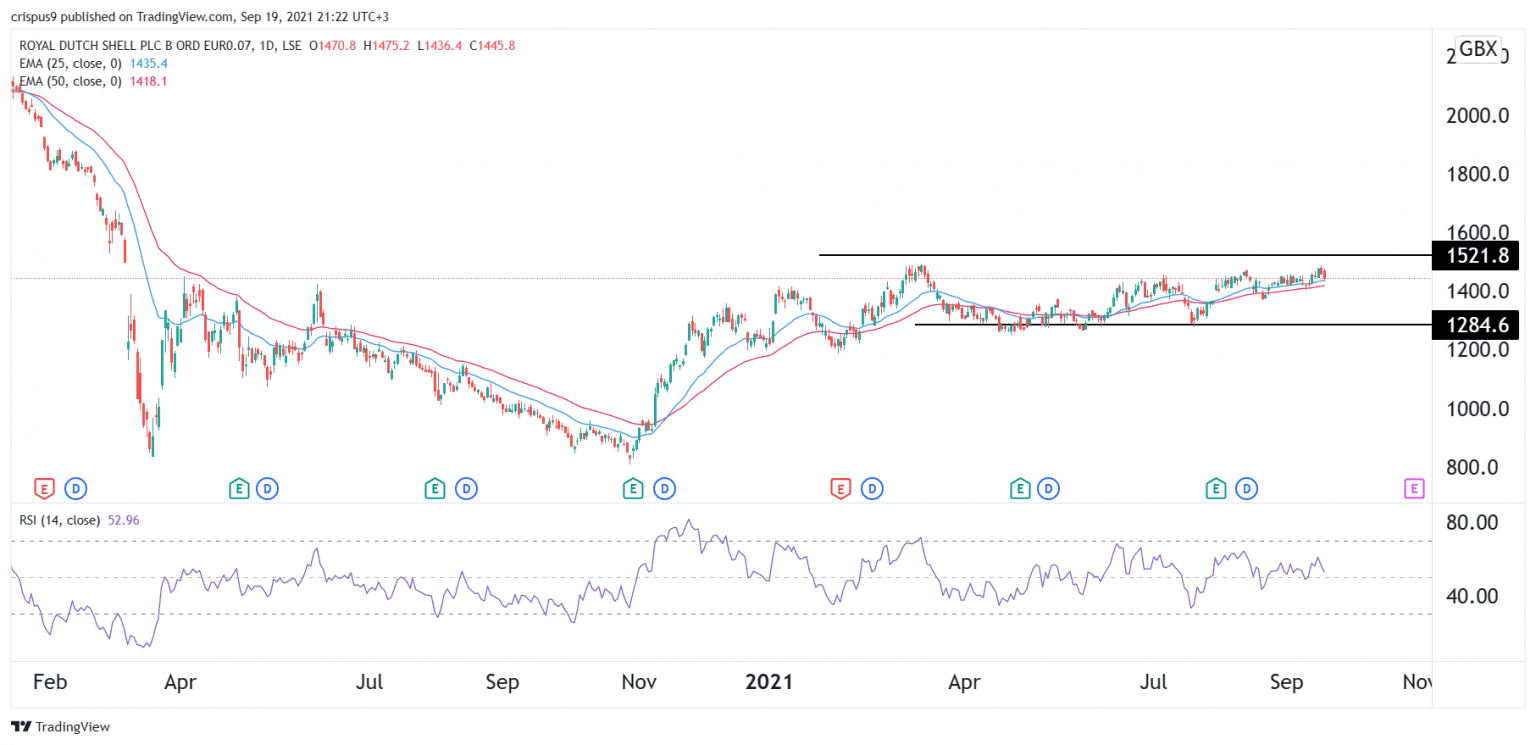
Task: Toggle visibility of the EMA (50) indicator
Action: coord(70,81)
